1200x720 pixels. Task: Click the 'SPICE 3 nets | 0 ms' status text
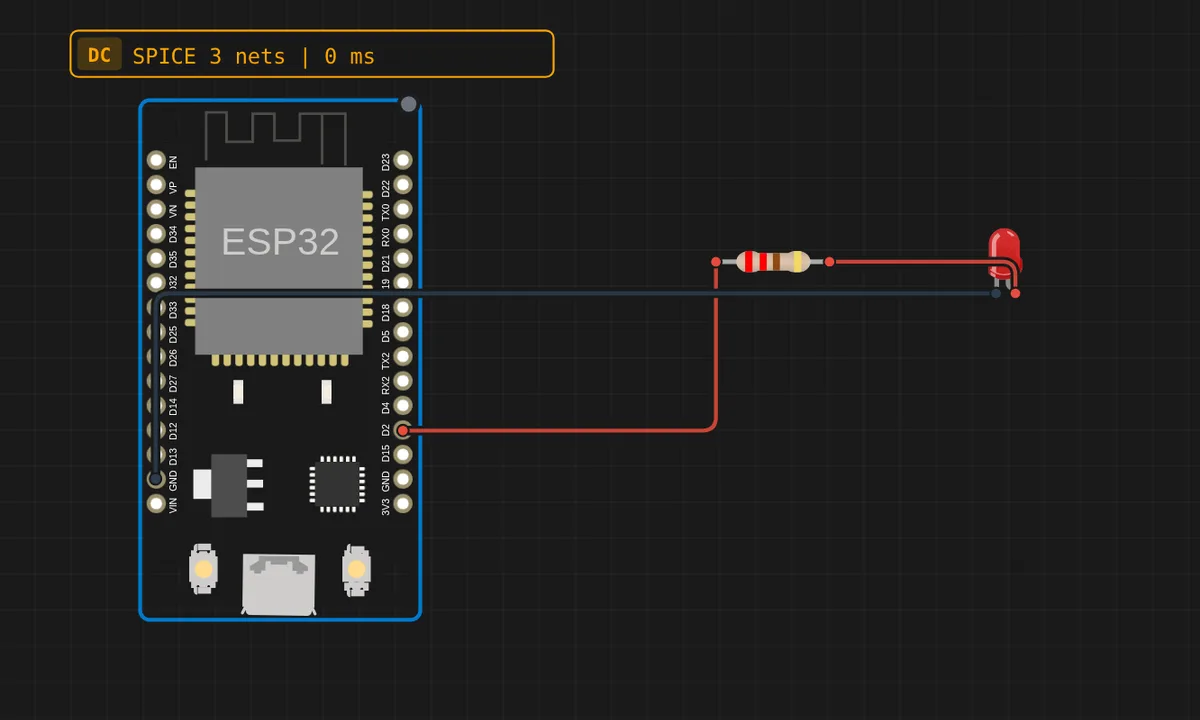(x=254, y=56)
